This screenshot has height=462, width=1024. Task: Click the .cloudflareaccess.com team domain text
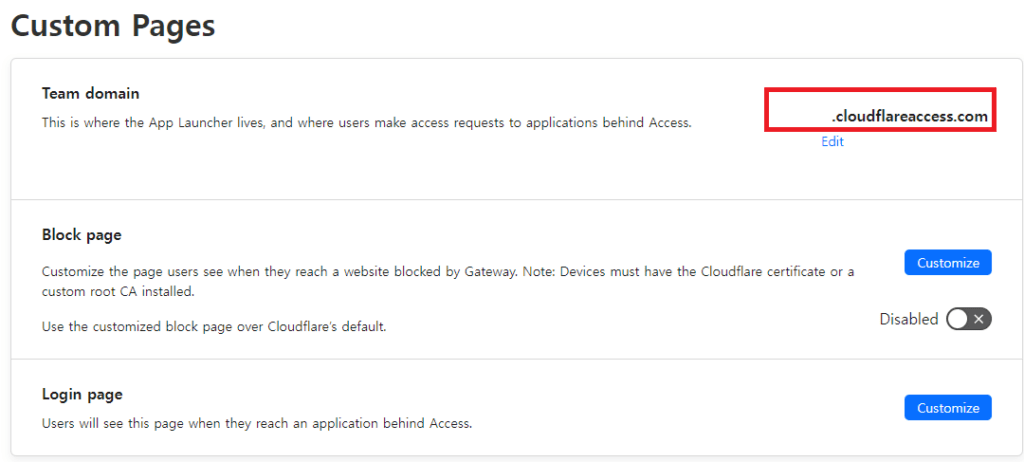[910, 116]
